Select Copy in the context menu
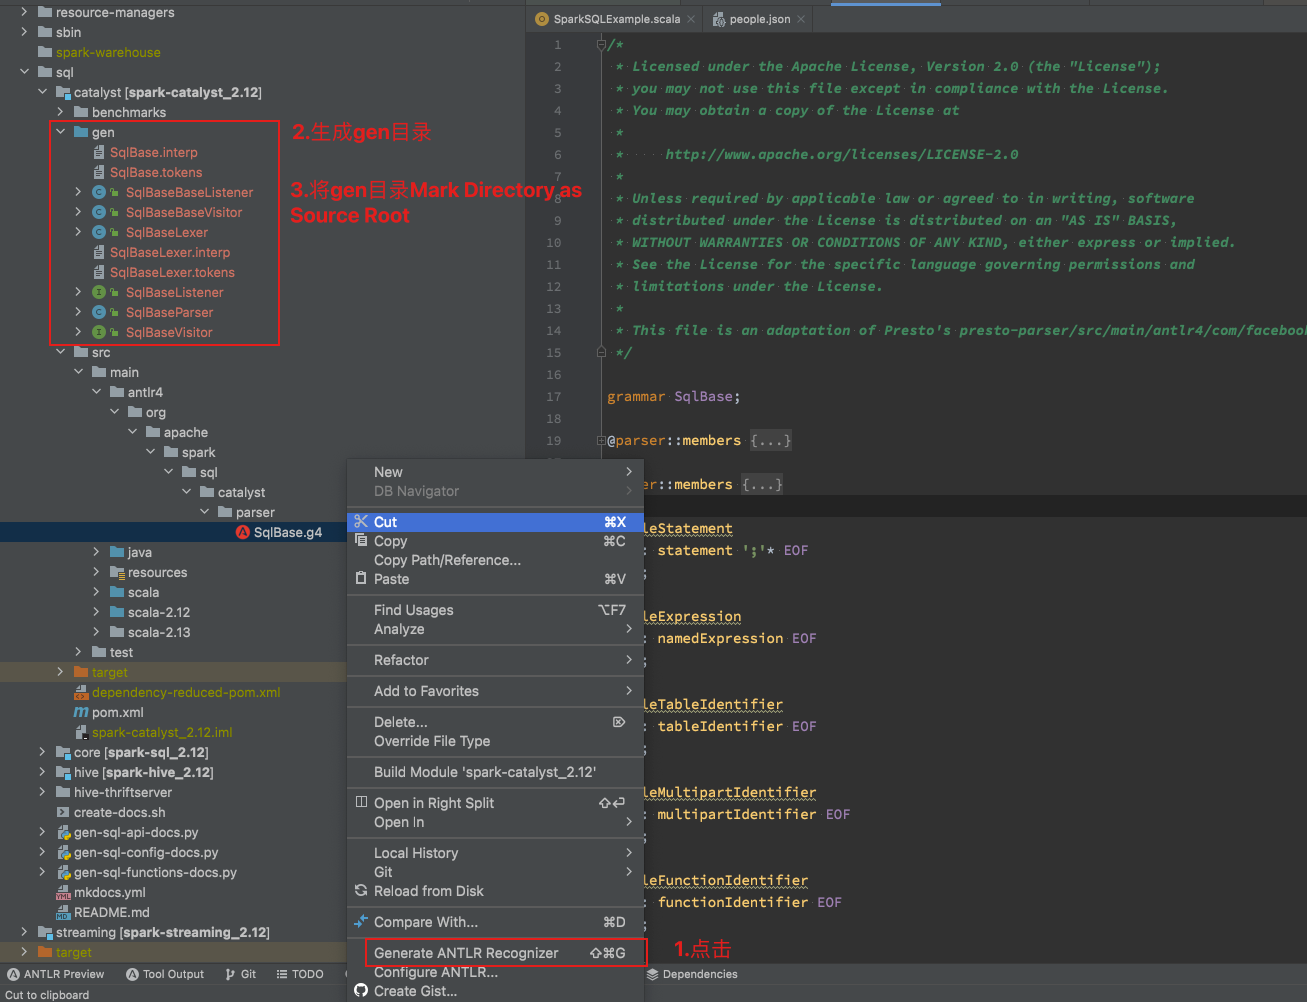Screen dimensions: 1307x1002 [495, 541]
